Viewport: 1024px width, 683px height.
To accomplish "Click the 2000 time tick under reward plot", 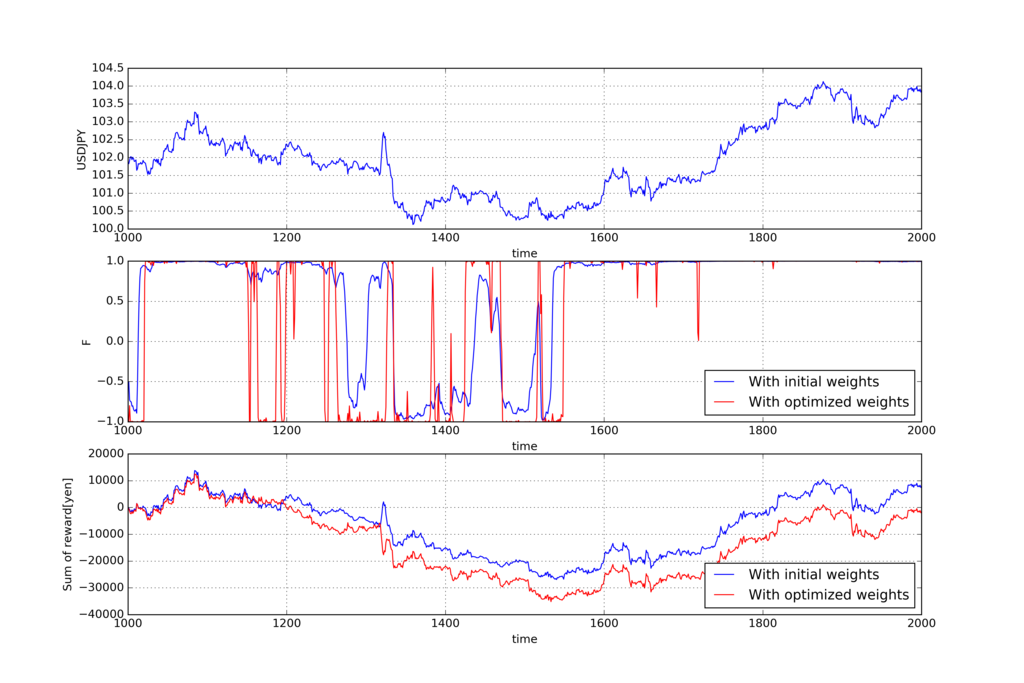I will click(x=921, y=623).
